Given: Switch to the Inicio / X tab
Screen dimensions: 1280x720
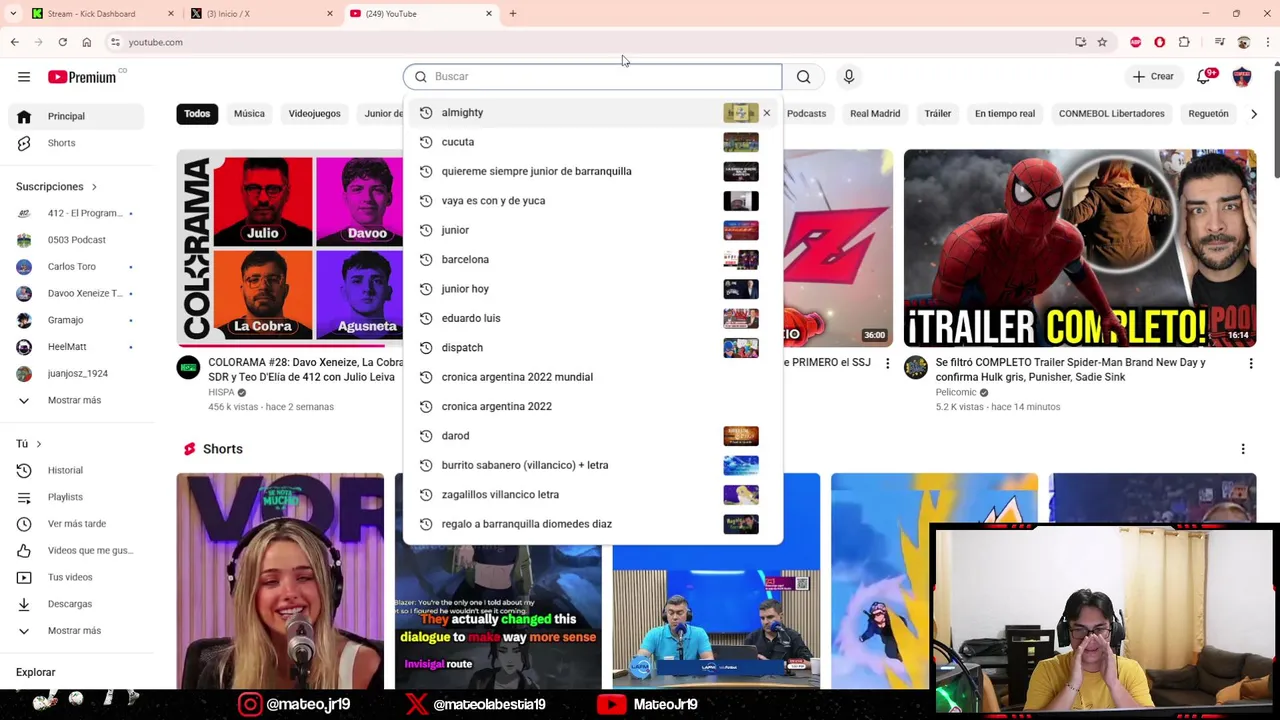Looking at the screenshot, I should point(261,13).
